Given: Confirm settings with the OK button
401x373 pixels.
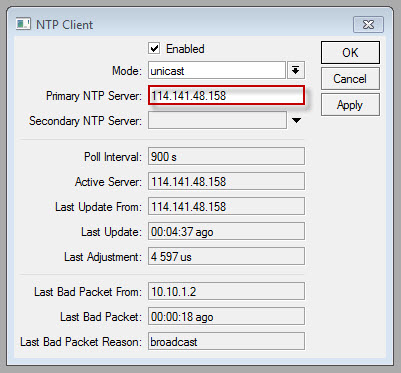Looking at the screenshot, I should point(350,53).
